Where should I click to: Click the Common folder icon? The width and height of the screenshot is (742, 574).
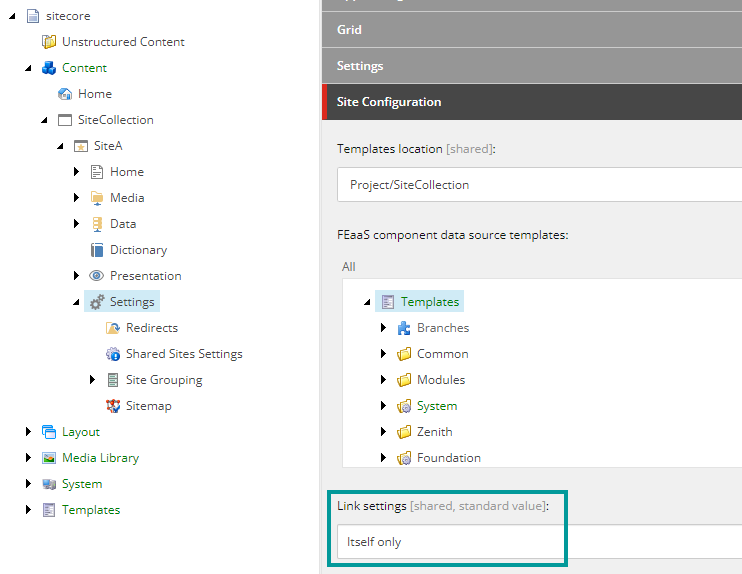pyautogui.click(x=404, y=354)
